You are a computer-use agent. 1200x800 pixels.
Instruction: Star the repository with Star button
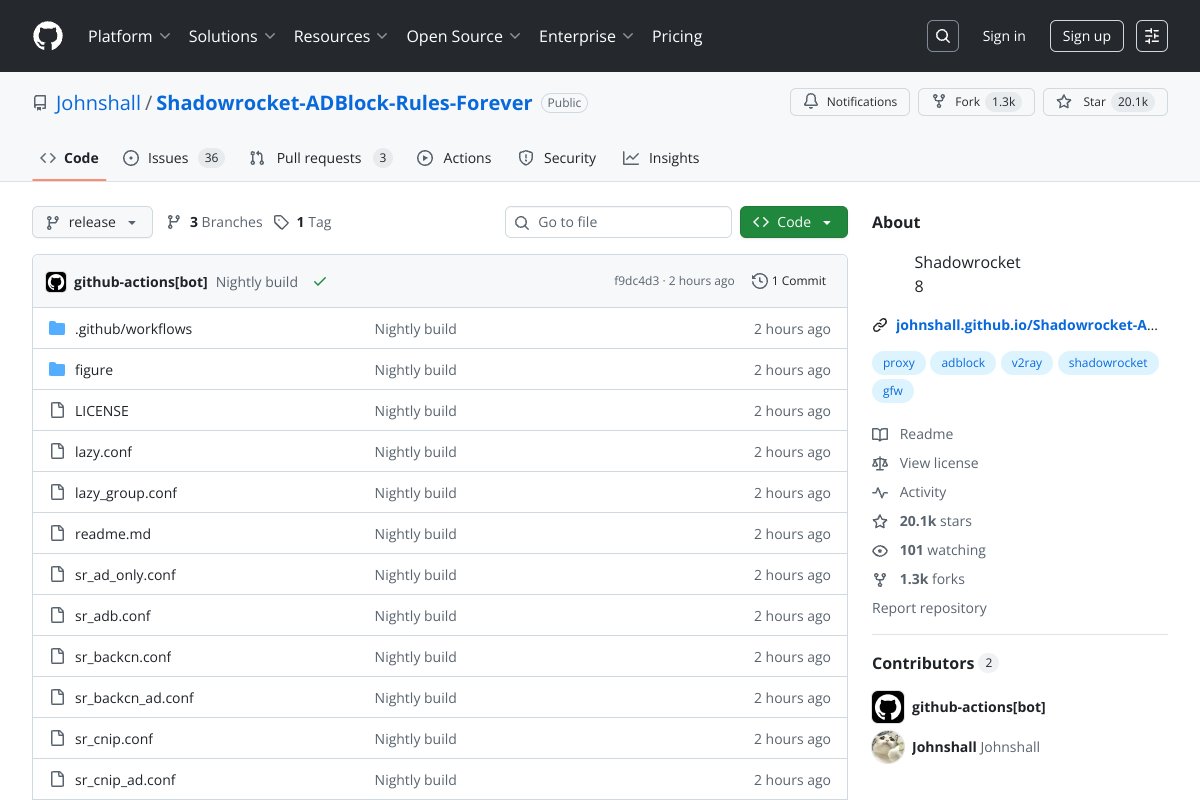tap(1105, 102)
